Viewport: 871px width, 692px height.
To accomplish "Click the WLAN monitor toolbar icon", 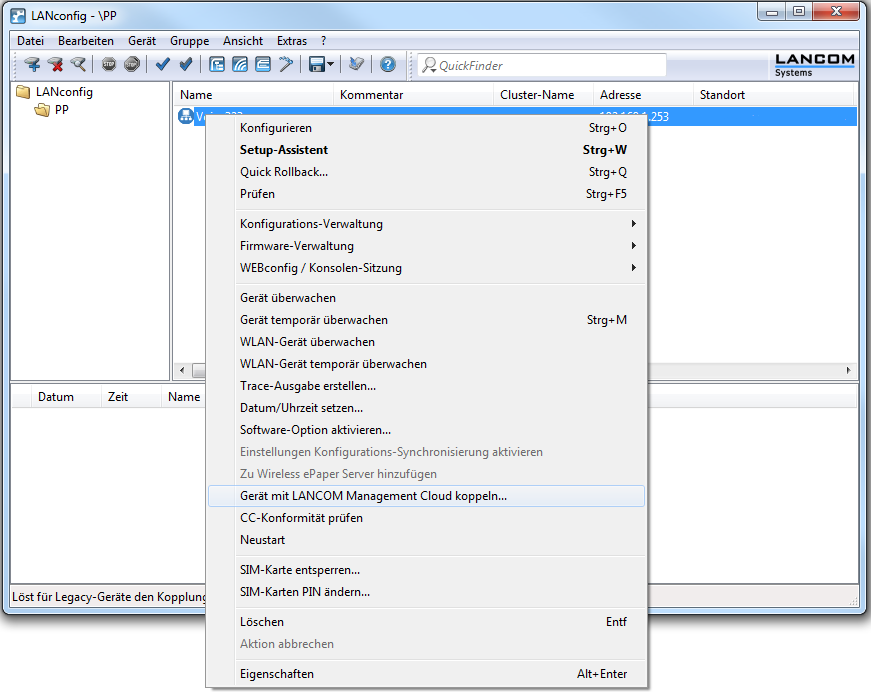I will (240, 65).
